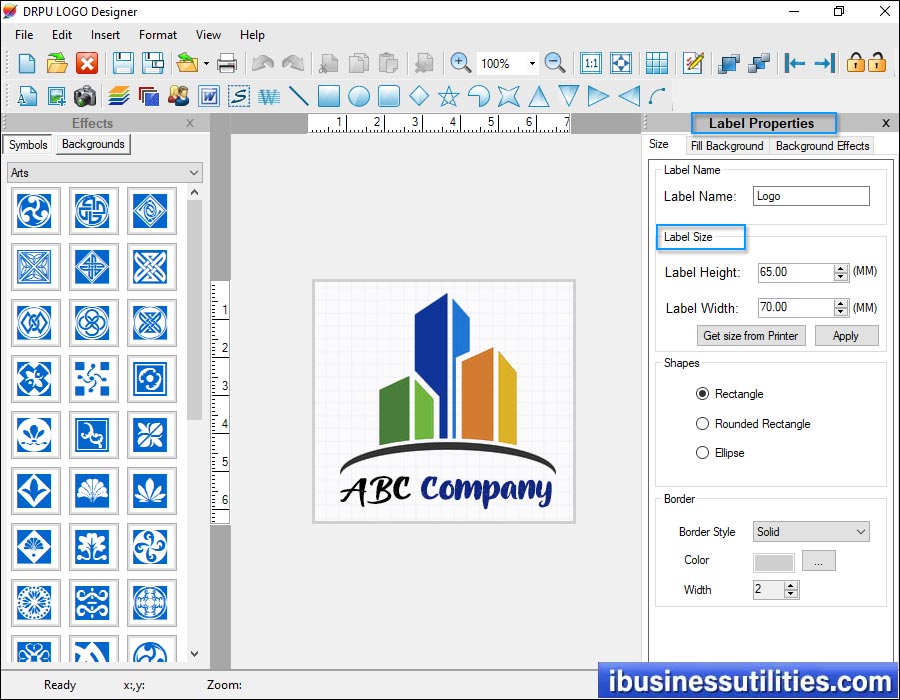Click the Label Name input field

(811, 196)
